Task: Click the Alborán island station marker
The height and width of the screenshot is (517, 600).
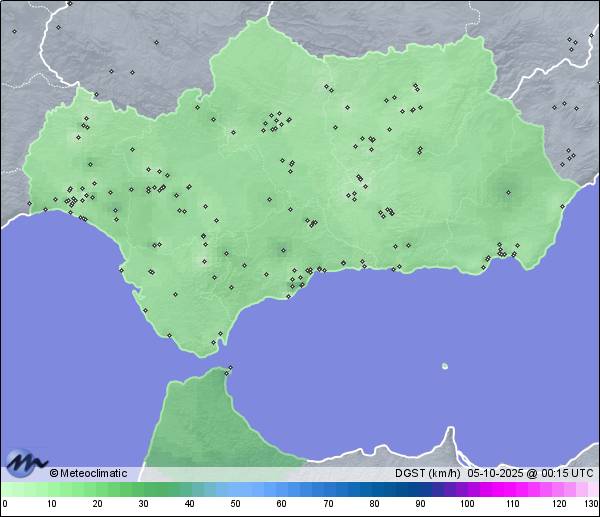Action: [445, 366]
